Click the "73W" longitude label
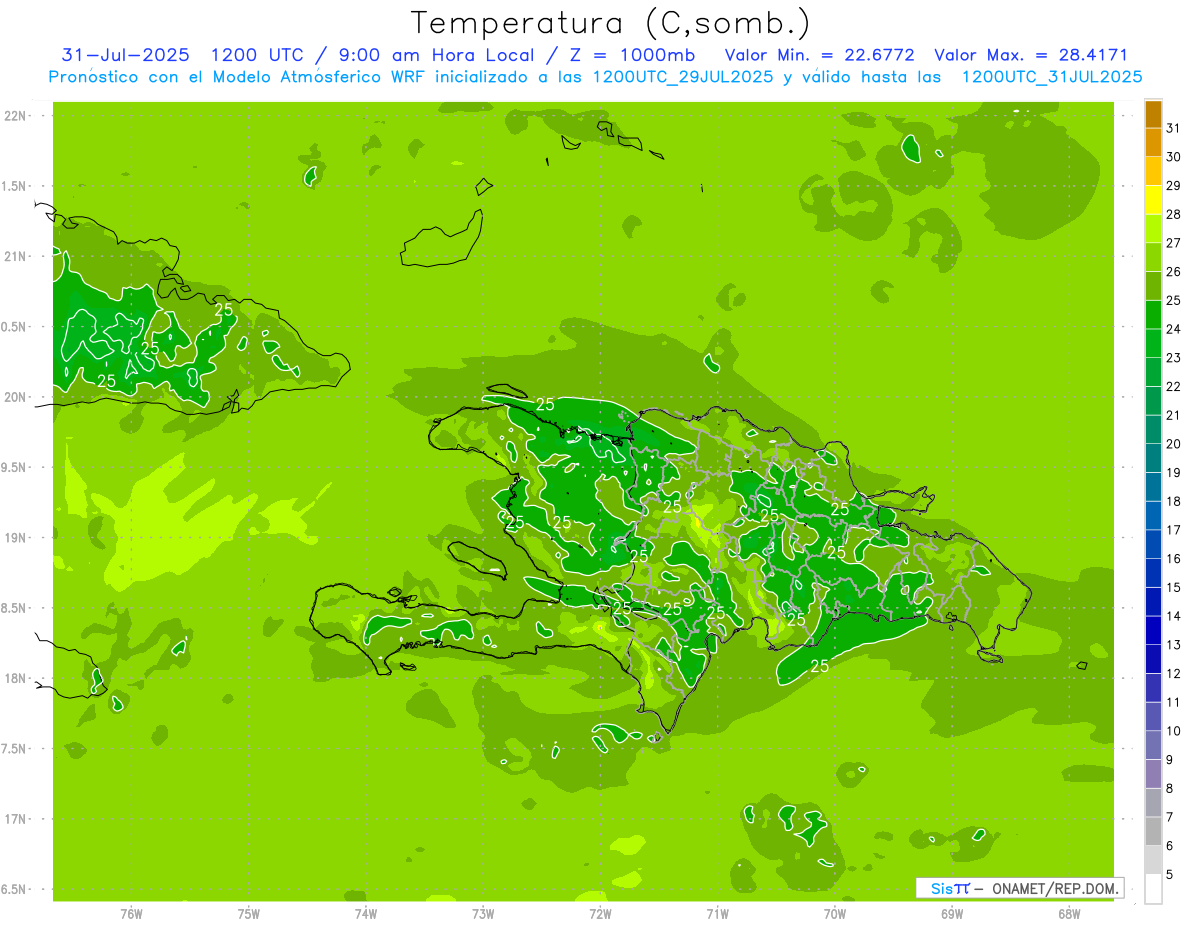 pos(483,914)
